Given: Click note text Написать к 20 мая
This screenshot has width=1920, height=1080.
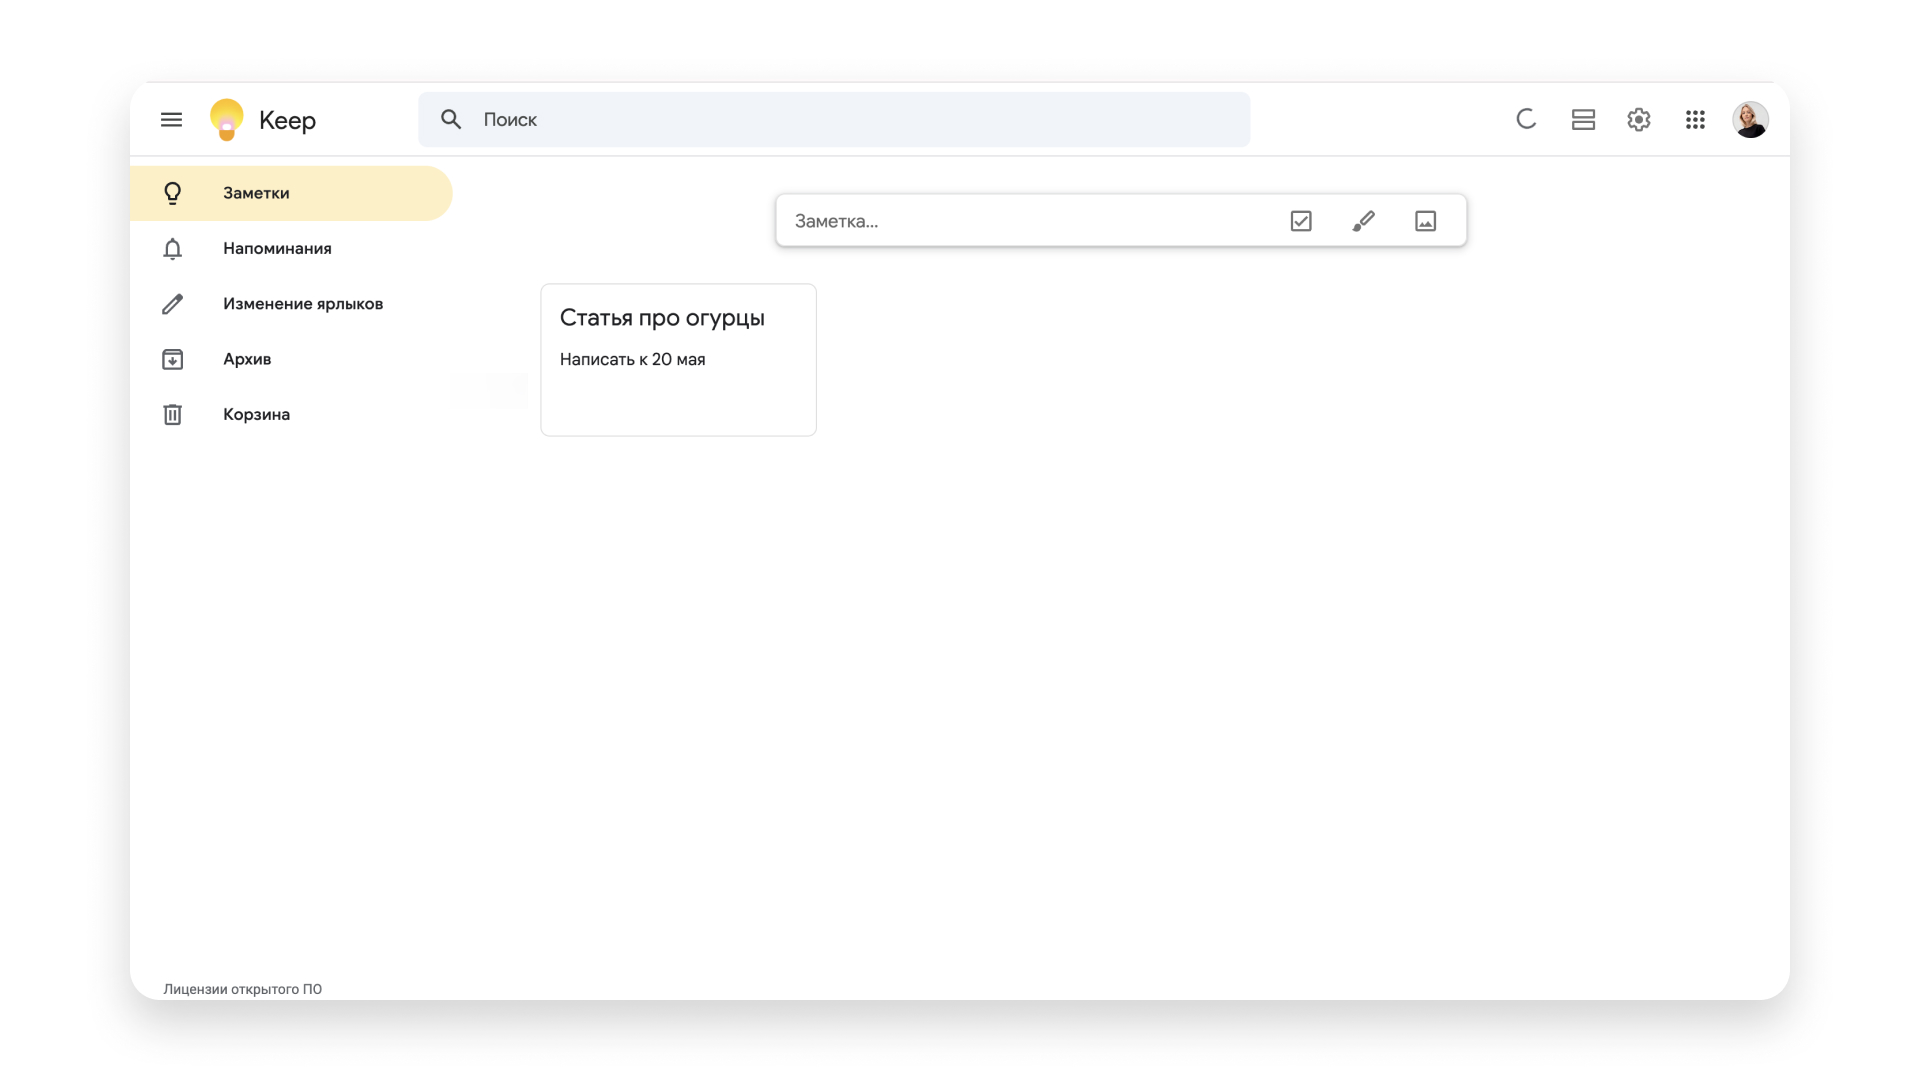Looking at the screenshot, I should 632,360.
